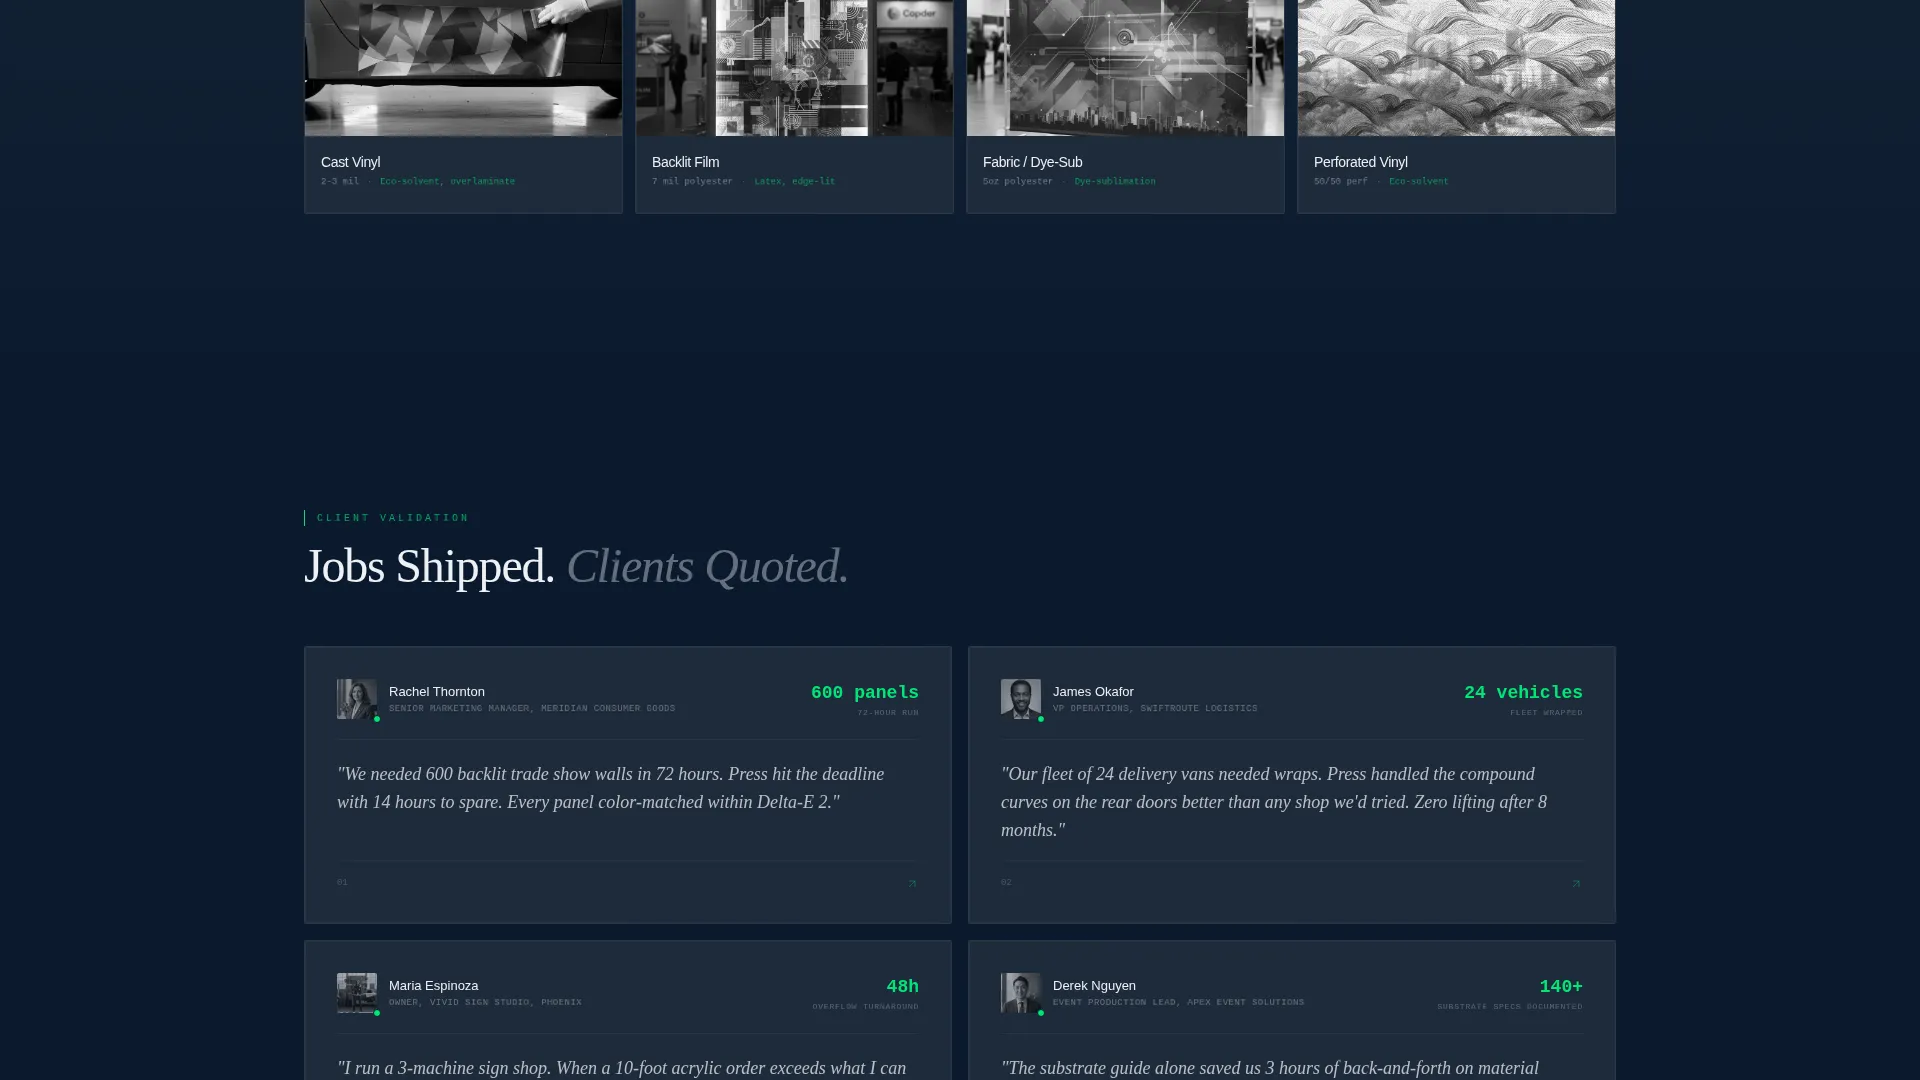Click Rachel Thornton's avatar photo
Image resolution: width=1920 pixels, height=1080 pixels.
coord(357,699)
